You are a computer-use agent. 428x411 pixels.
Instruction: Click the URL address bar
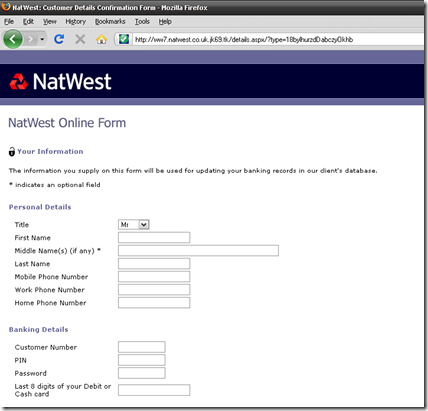point(278,39)
